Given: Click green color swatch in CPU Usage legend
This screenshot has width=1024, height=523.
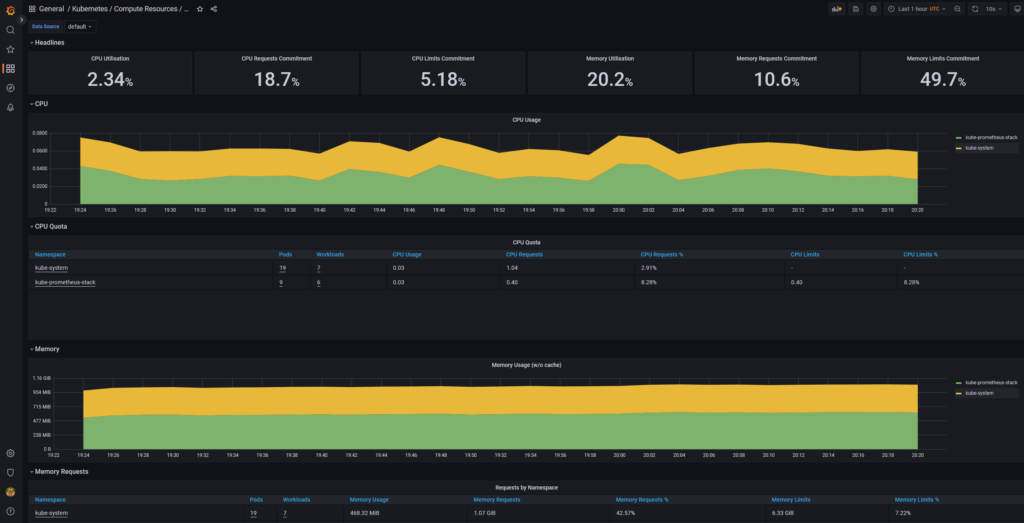Looking at the screenshot, I should click(959, 138).
